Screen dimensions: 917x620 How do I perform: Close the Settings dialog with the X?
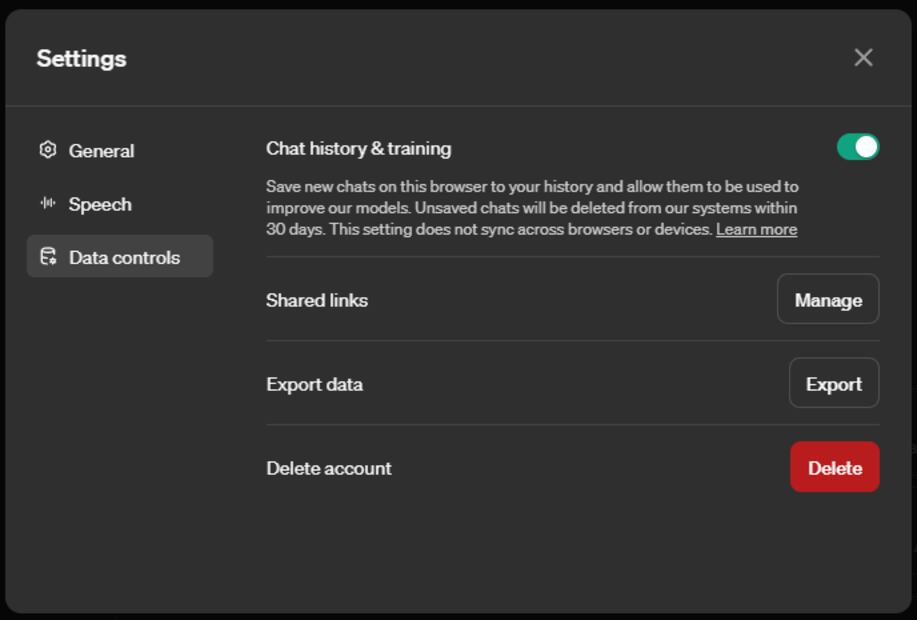(863, 58)
